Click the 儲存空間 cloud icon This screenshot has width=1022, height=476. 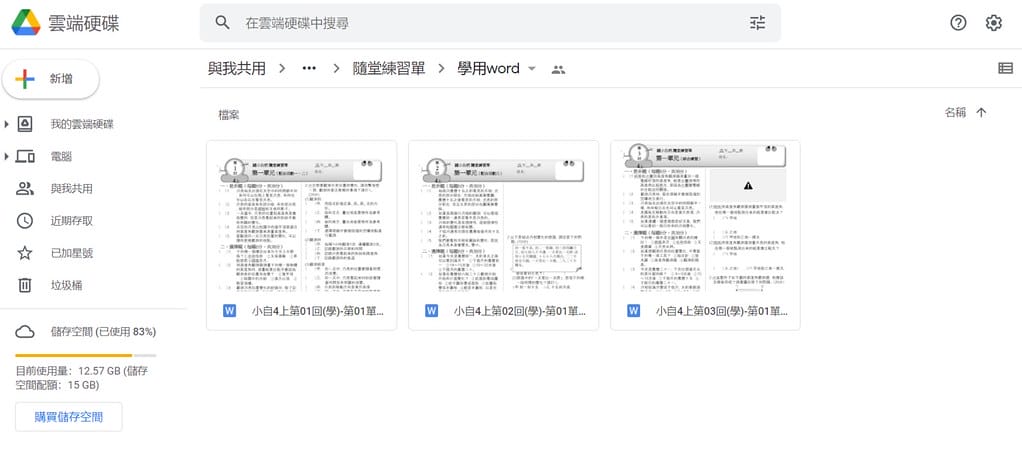point(25,332)
